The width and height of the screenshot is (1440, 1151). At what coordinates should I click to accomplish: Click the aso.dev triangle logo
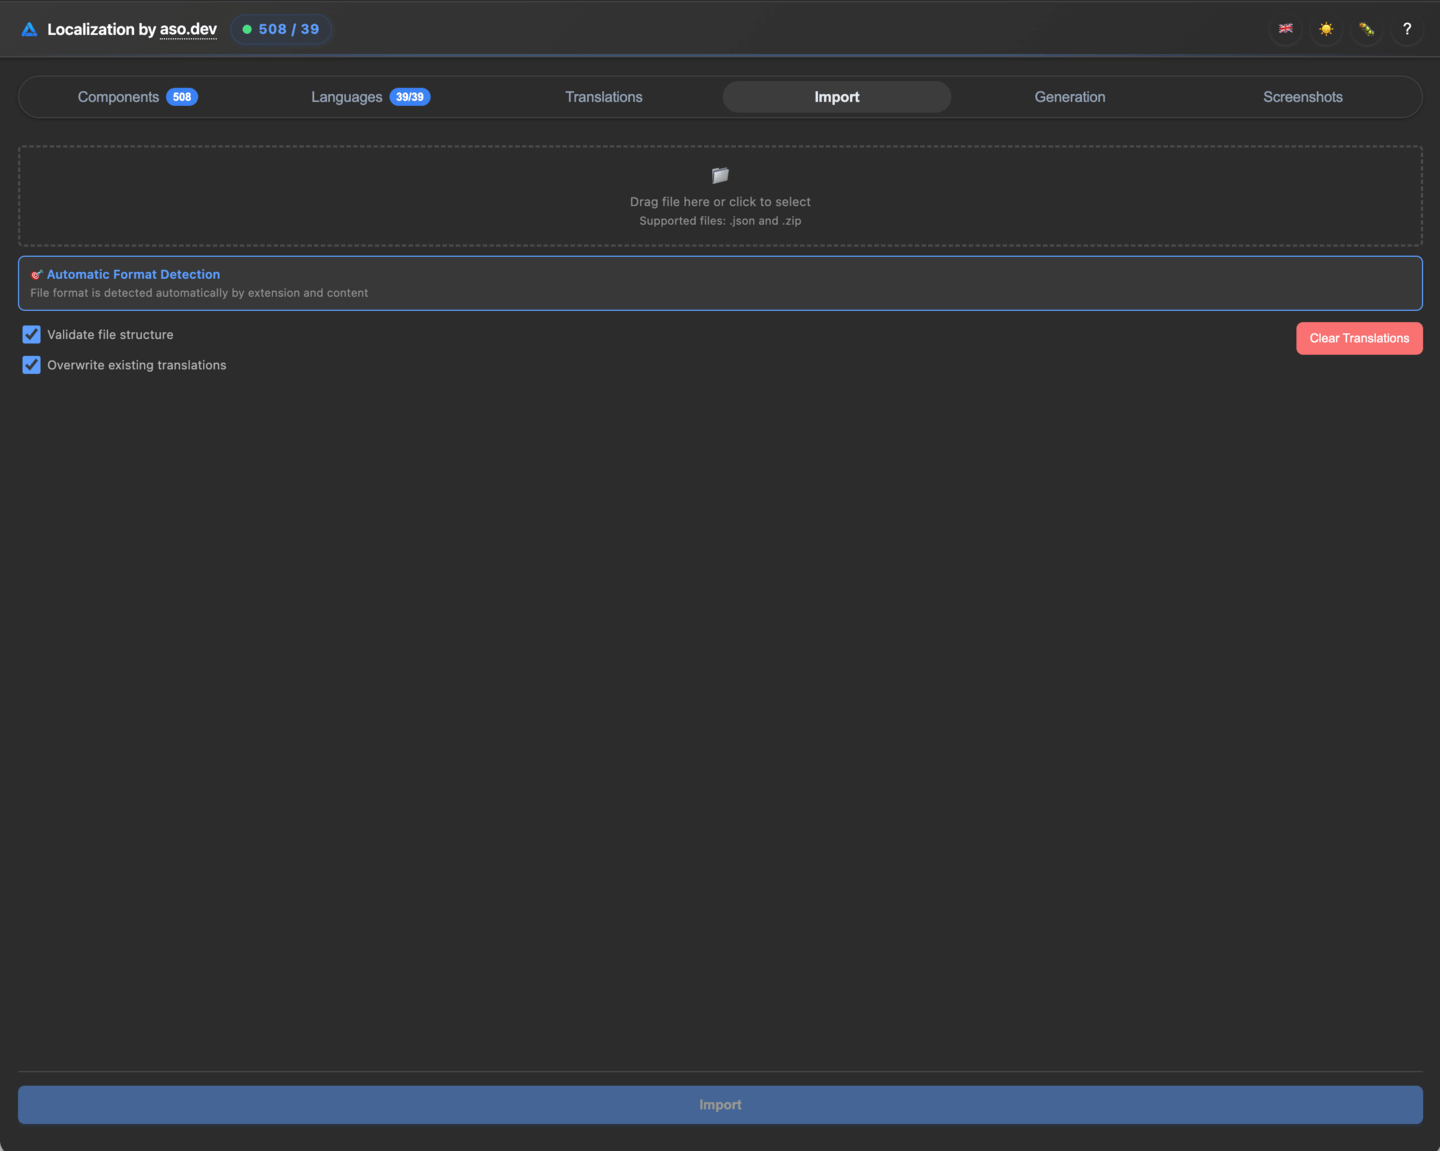click(30, 29)
